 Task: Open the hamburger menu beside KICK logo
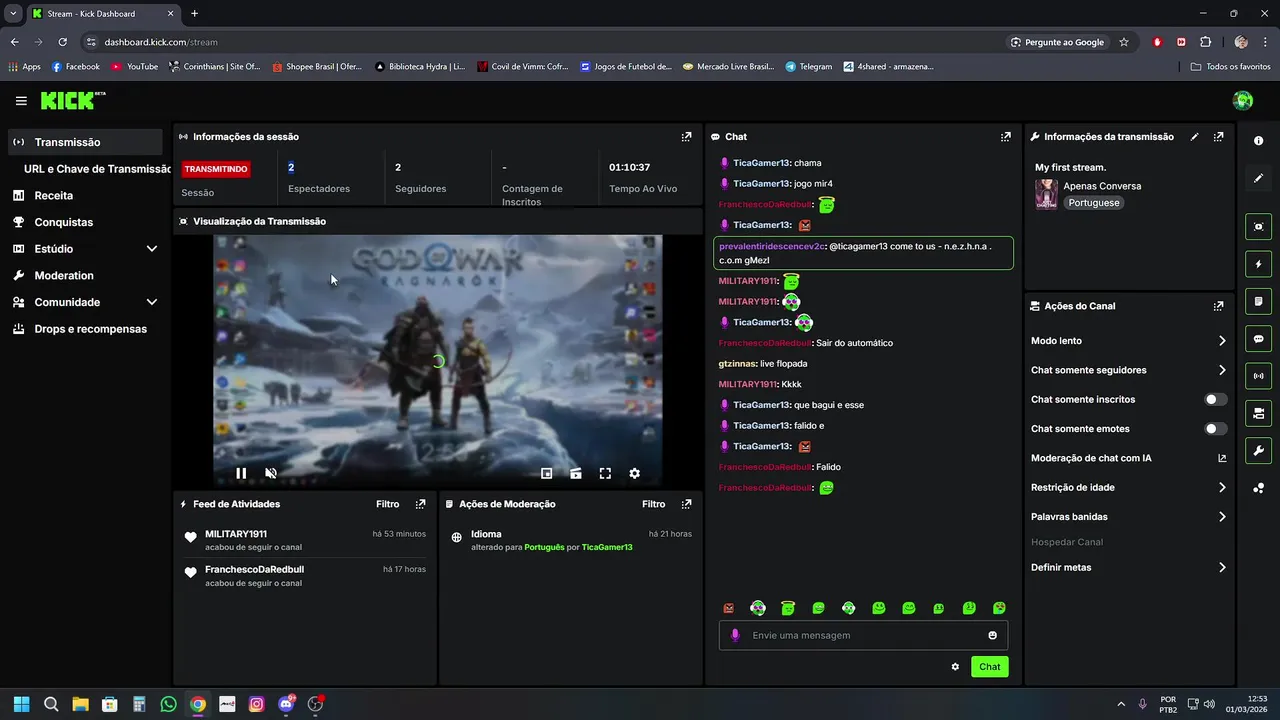coord(21,101)
